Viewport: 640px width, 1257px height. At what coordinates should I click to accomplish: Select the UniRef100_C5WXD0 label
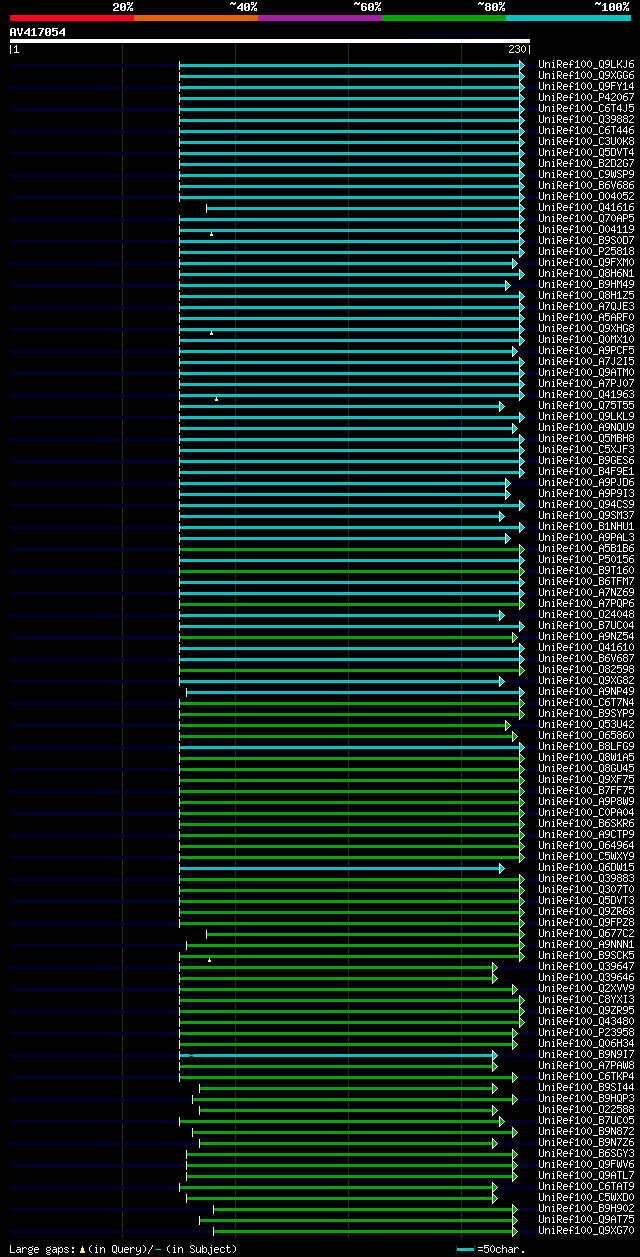586,1198
